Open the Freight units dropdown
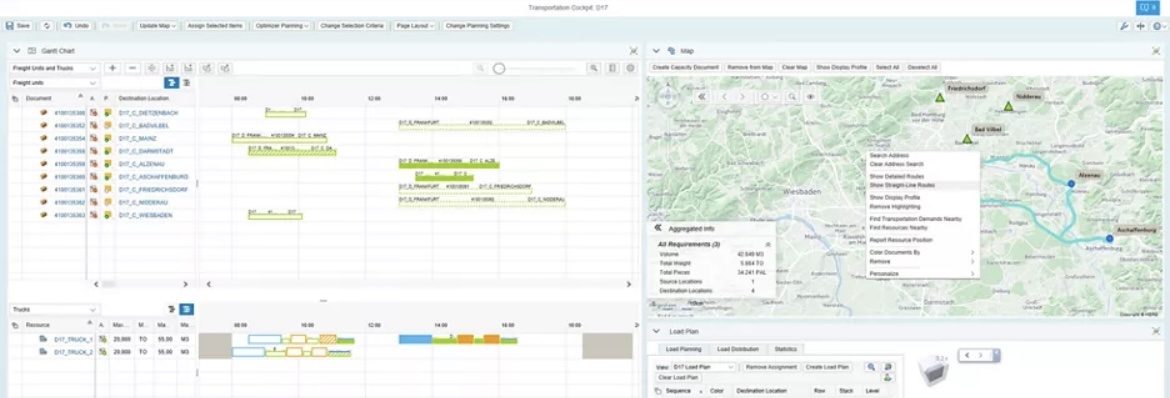1170x398 pixels. [54, 83]
